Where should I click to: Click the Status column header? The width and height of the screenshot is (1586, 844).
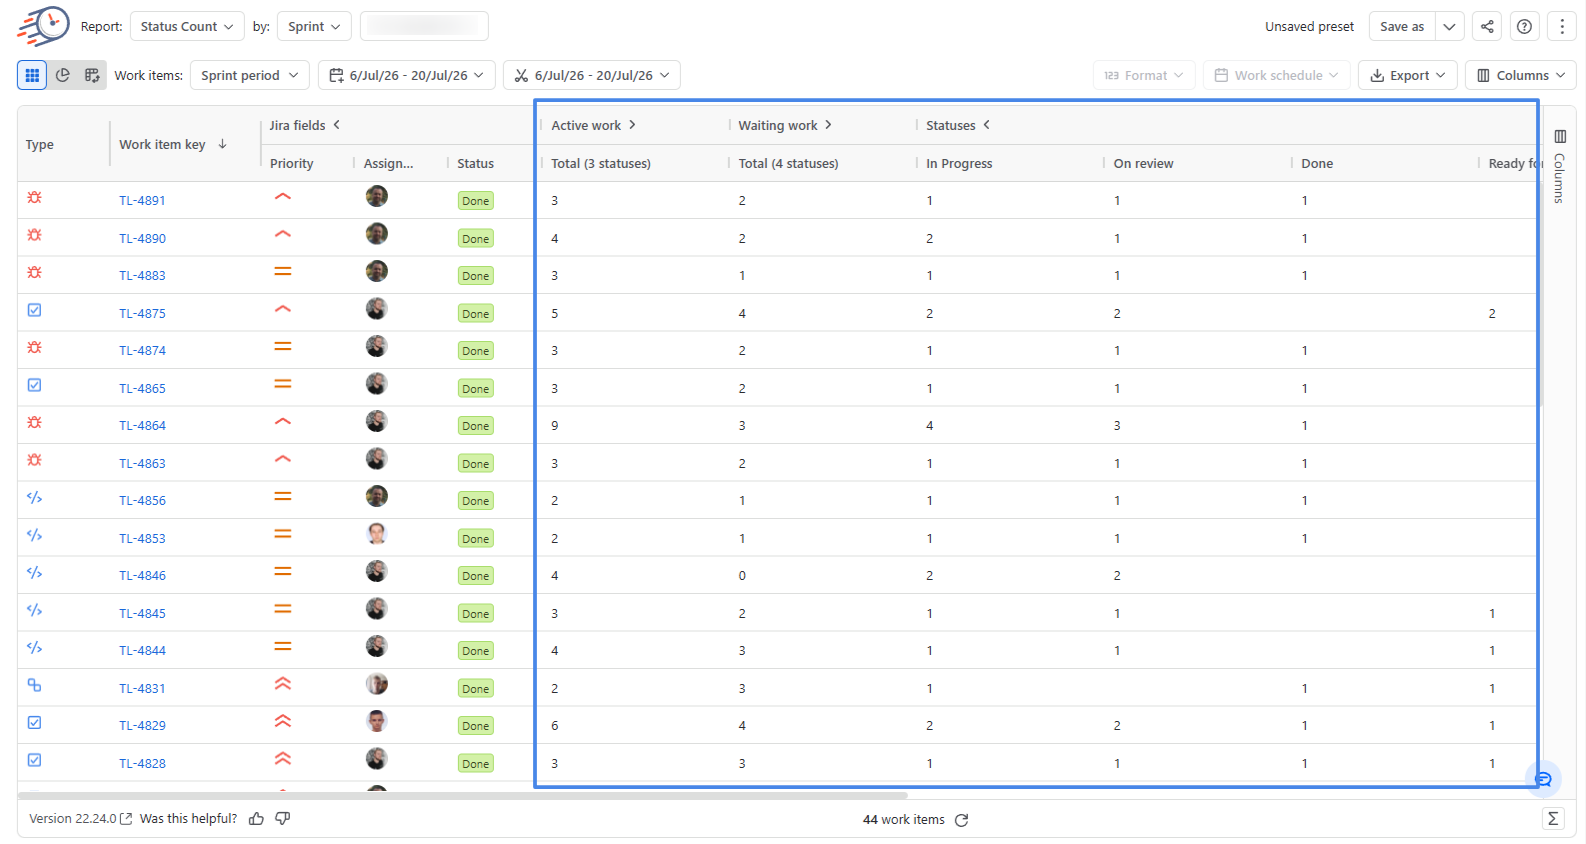coord(476,164)
